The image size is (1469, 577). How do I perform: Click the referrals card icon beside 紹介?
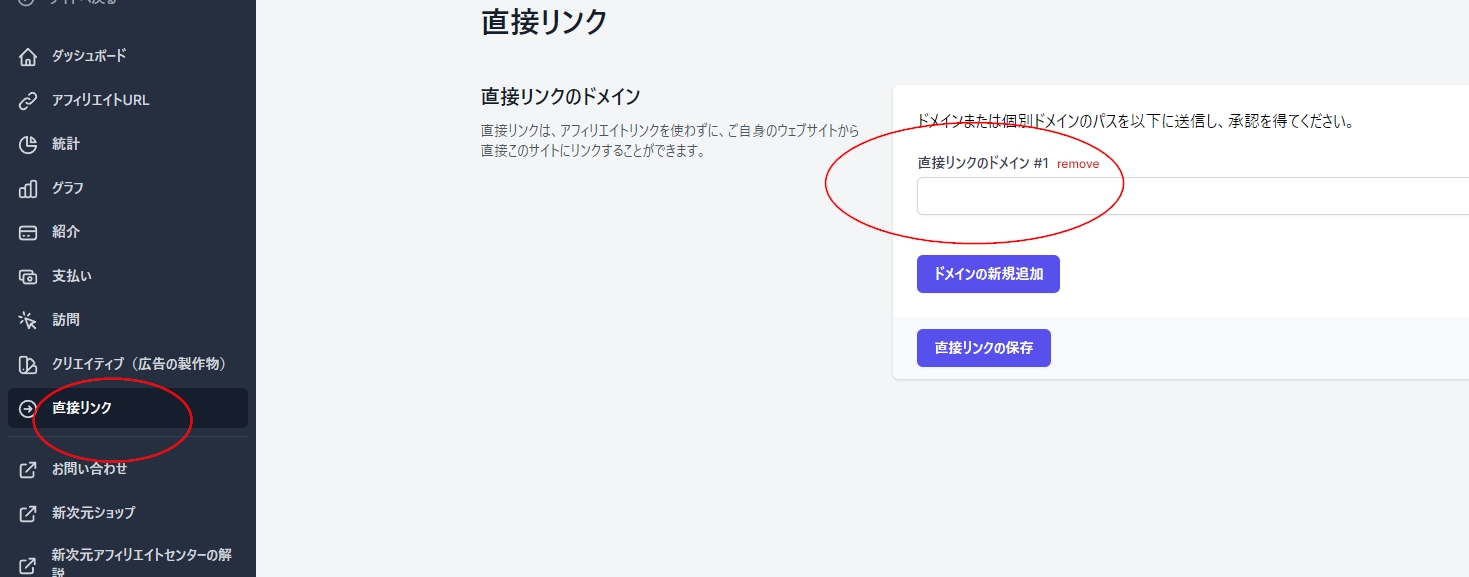click(28, 232)
